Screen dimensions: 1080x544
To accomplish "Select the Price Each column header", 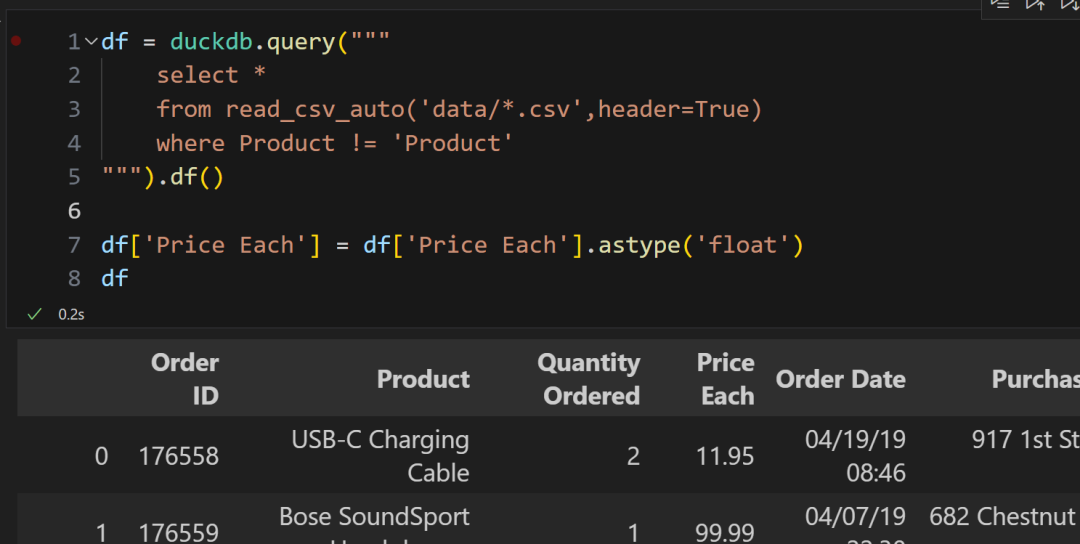I will 726,379.
